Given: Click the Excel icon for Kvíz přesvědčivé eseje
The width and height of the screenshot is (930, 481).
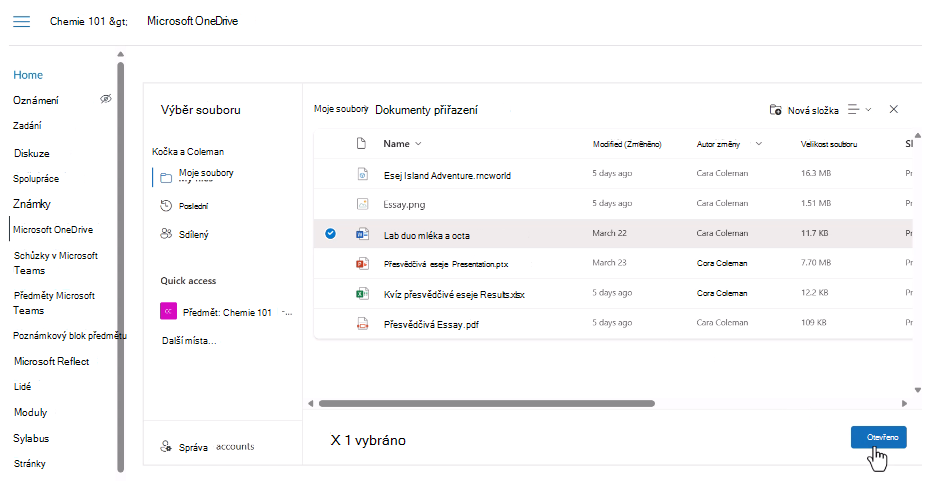Looking at the screenshot, I should pos(362,293).
